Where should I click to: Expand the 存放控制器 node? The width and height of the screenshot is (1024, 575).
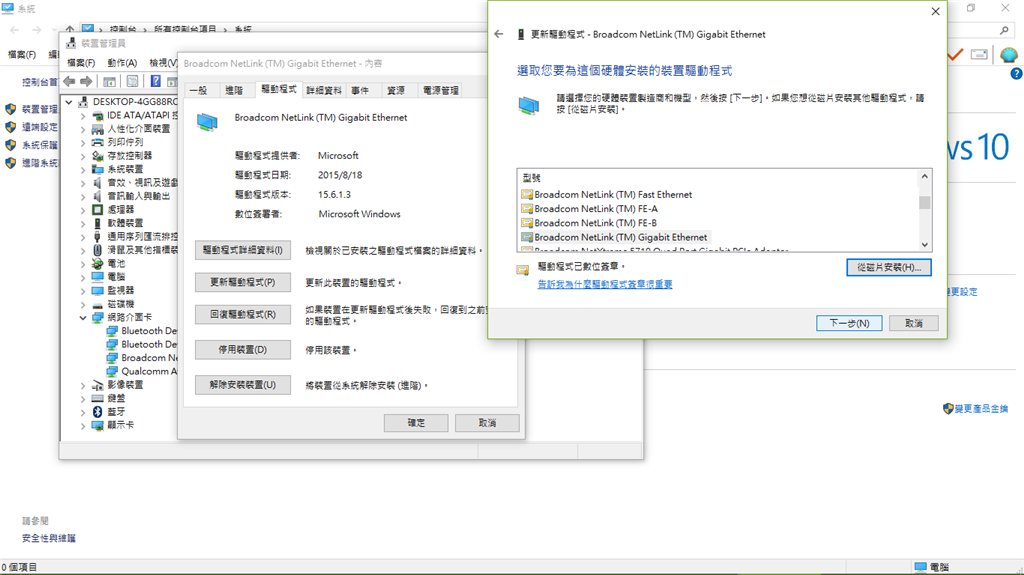click(x=83, y=156)
